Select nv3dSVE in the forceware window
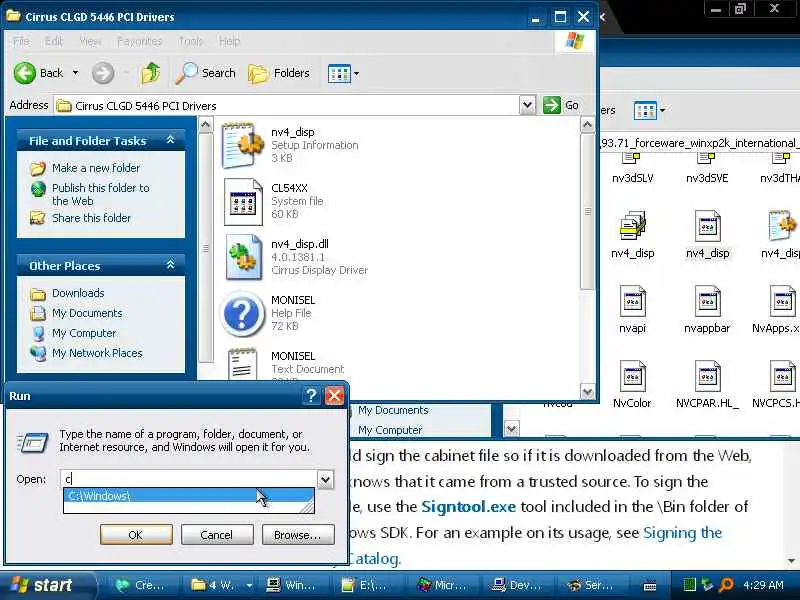The image size is (800, 600). (x=707, y=168)
